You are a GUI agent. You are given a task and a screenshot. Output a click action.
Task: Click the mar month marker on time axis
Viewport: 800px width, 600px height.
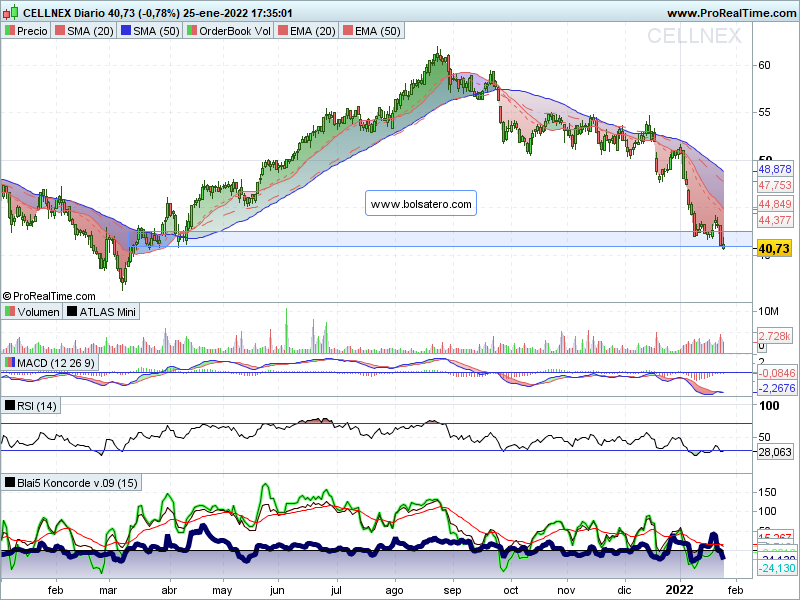[x=108, y=590]
